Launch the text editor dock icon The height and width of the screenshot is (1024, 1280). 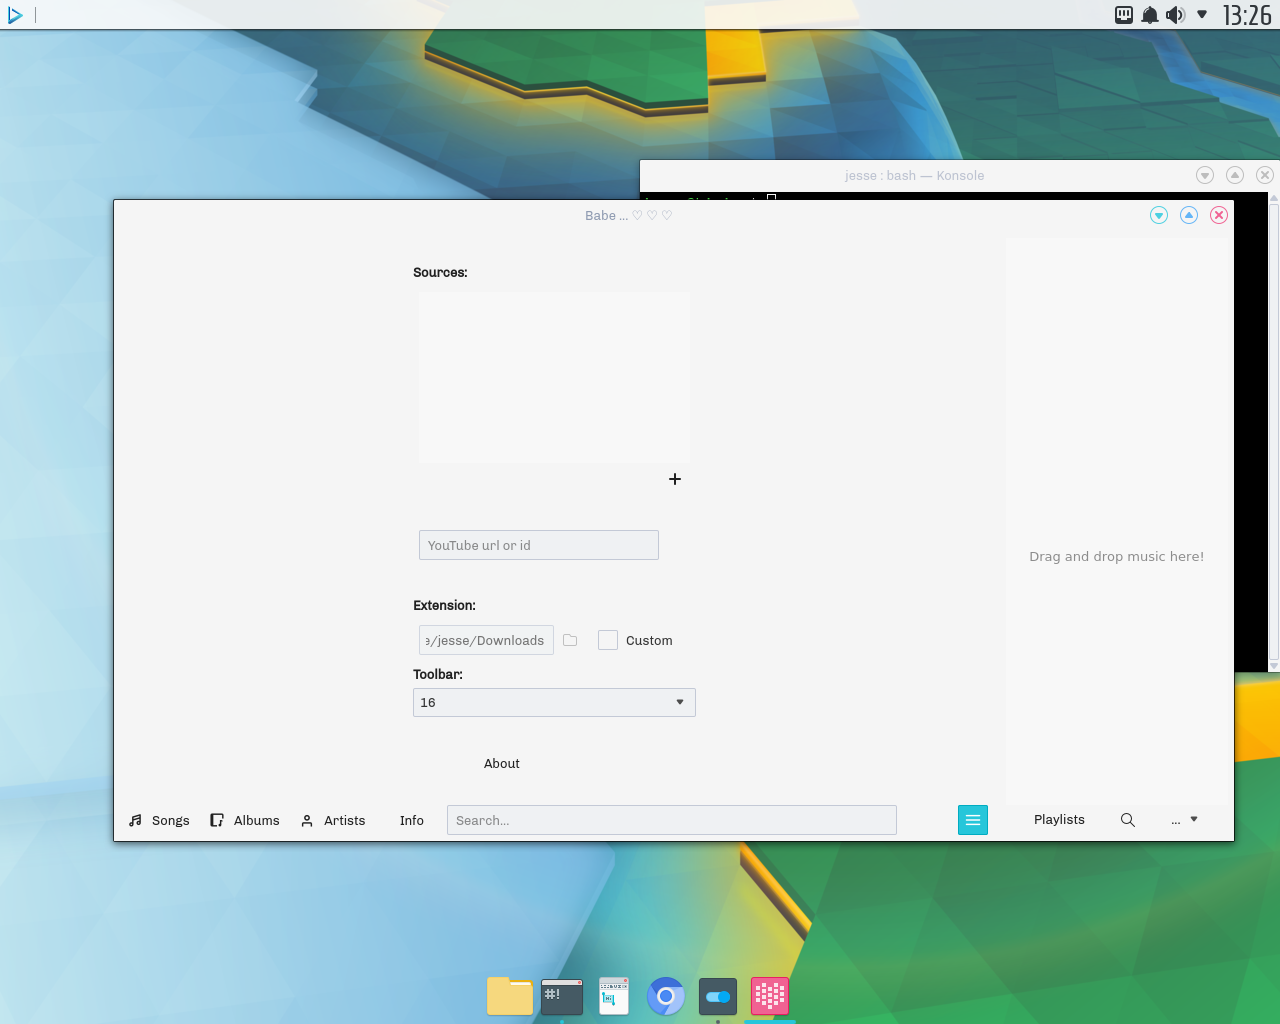(614, 996)
